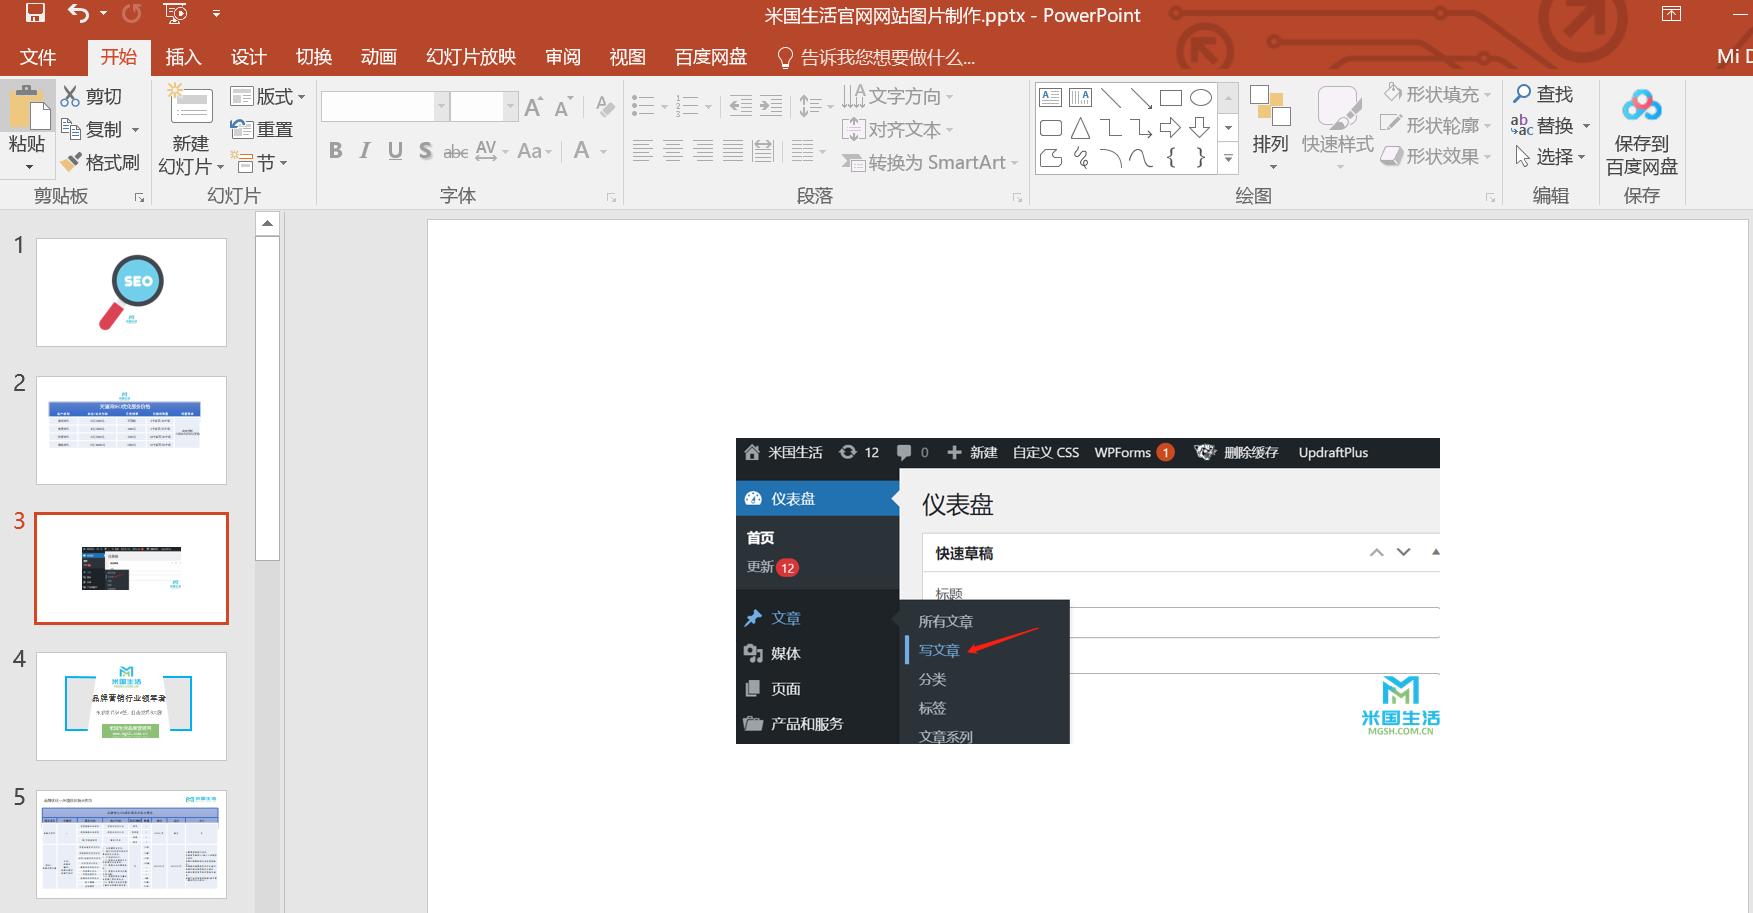1753x913 pixels.
Task: Click the Undo arrow icon
Action: point(78,13)
